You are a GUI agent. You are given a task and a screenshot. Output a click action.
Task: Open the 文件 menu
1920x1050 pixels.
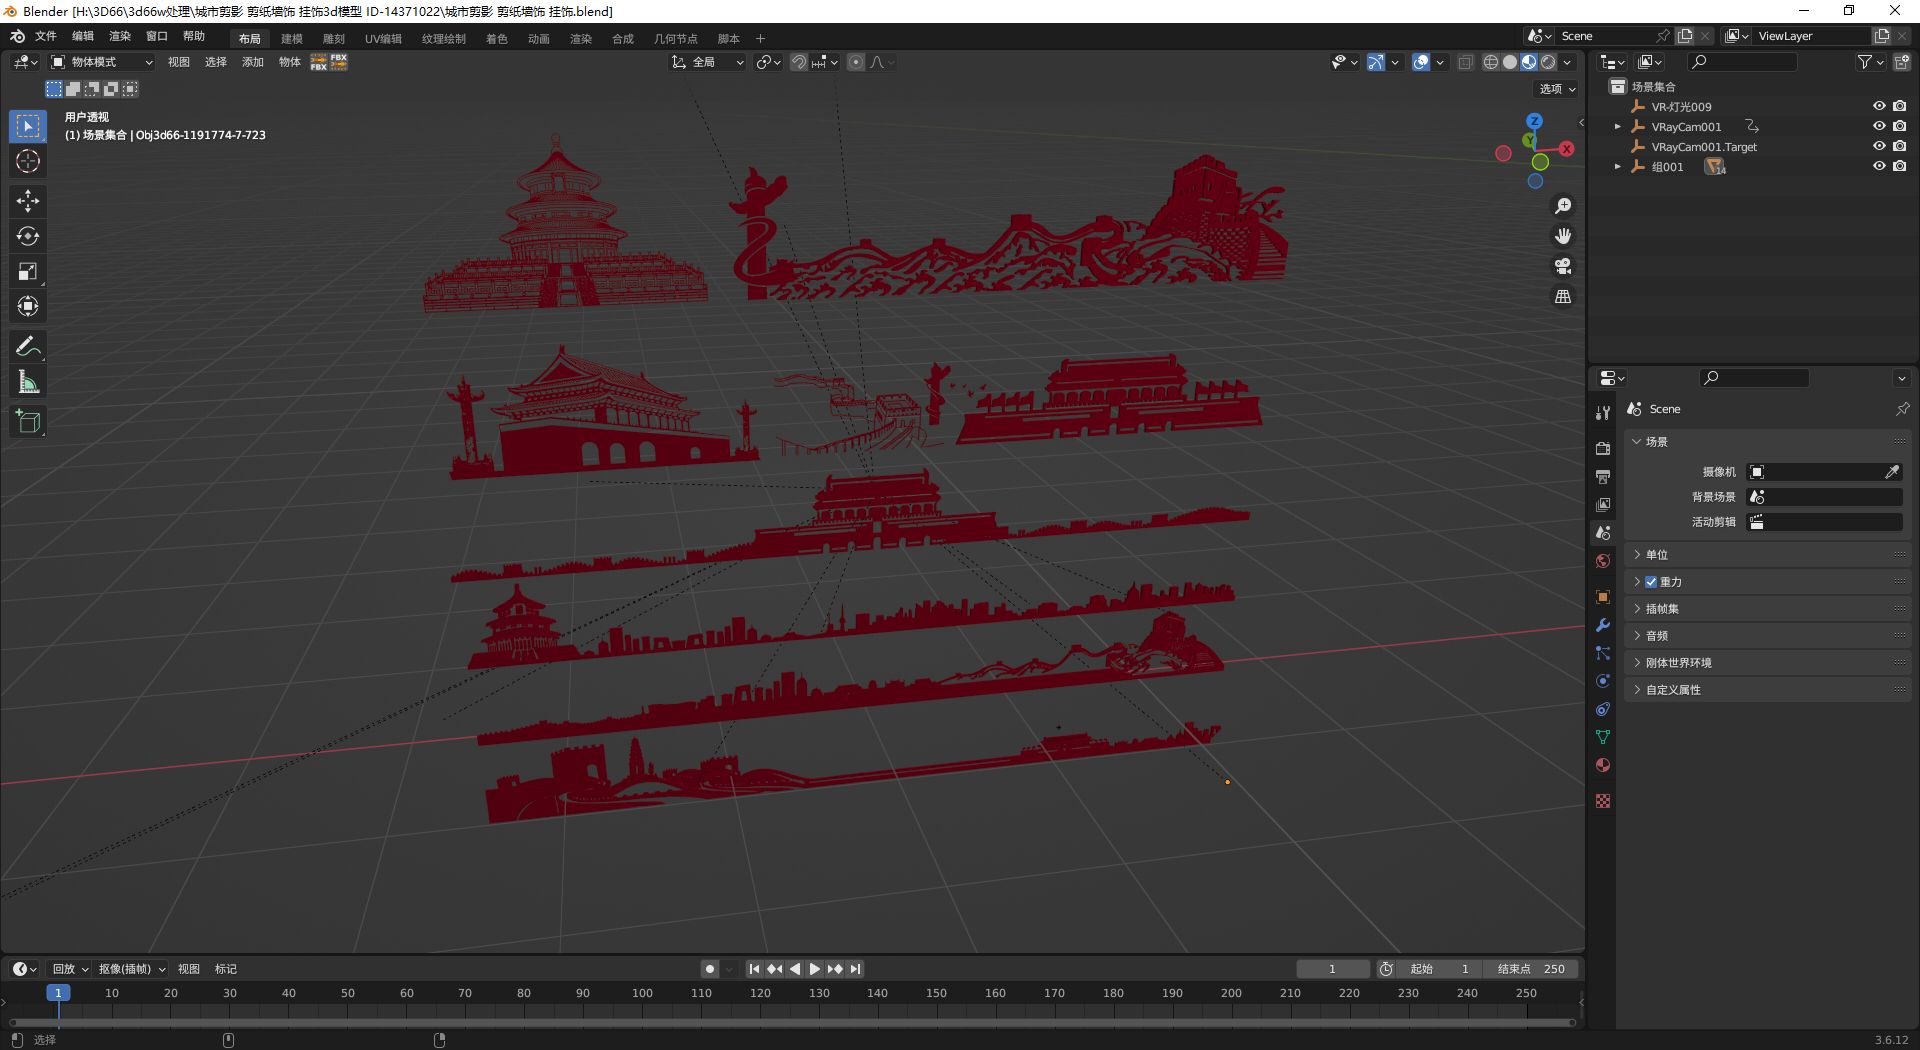click(46, 36)
